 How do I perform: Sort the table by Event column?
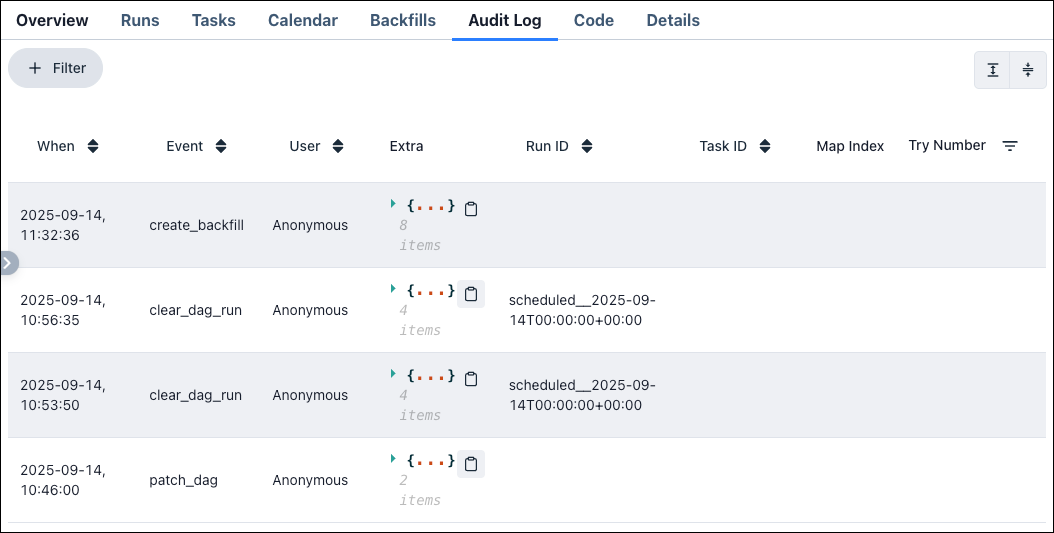[221, 146]
